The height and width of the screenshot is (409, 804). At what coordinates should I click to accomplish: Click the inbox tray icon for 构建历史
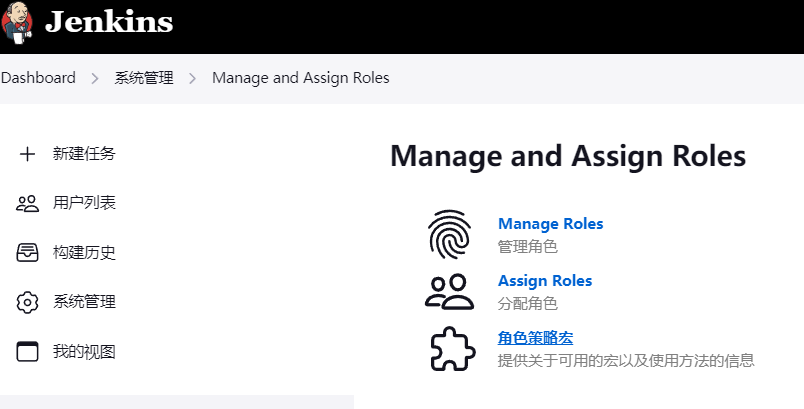click(27, 253)
